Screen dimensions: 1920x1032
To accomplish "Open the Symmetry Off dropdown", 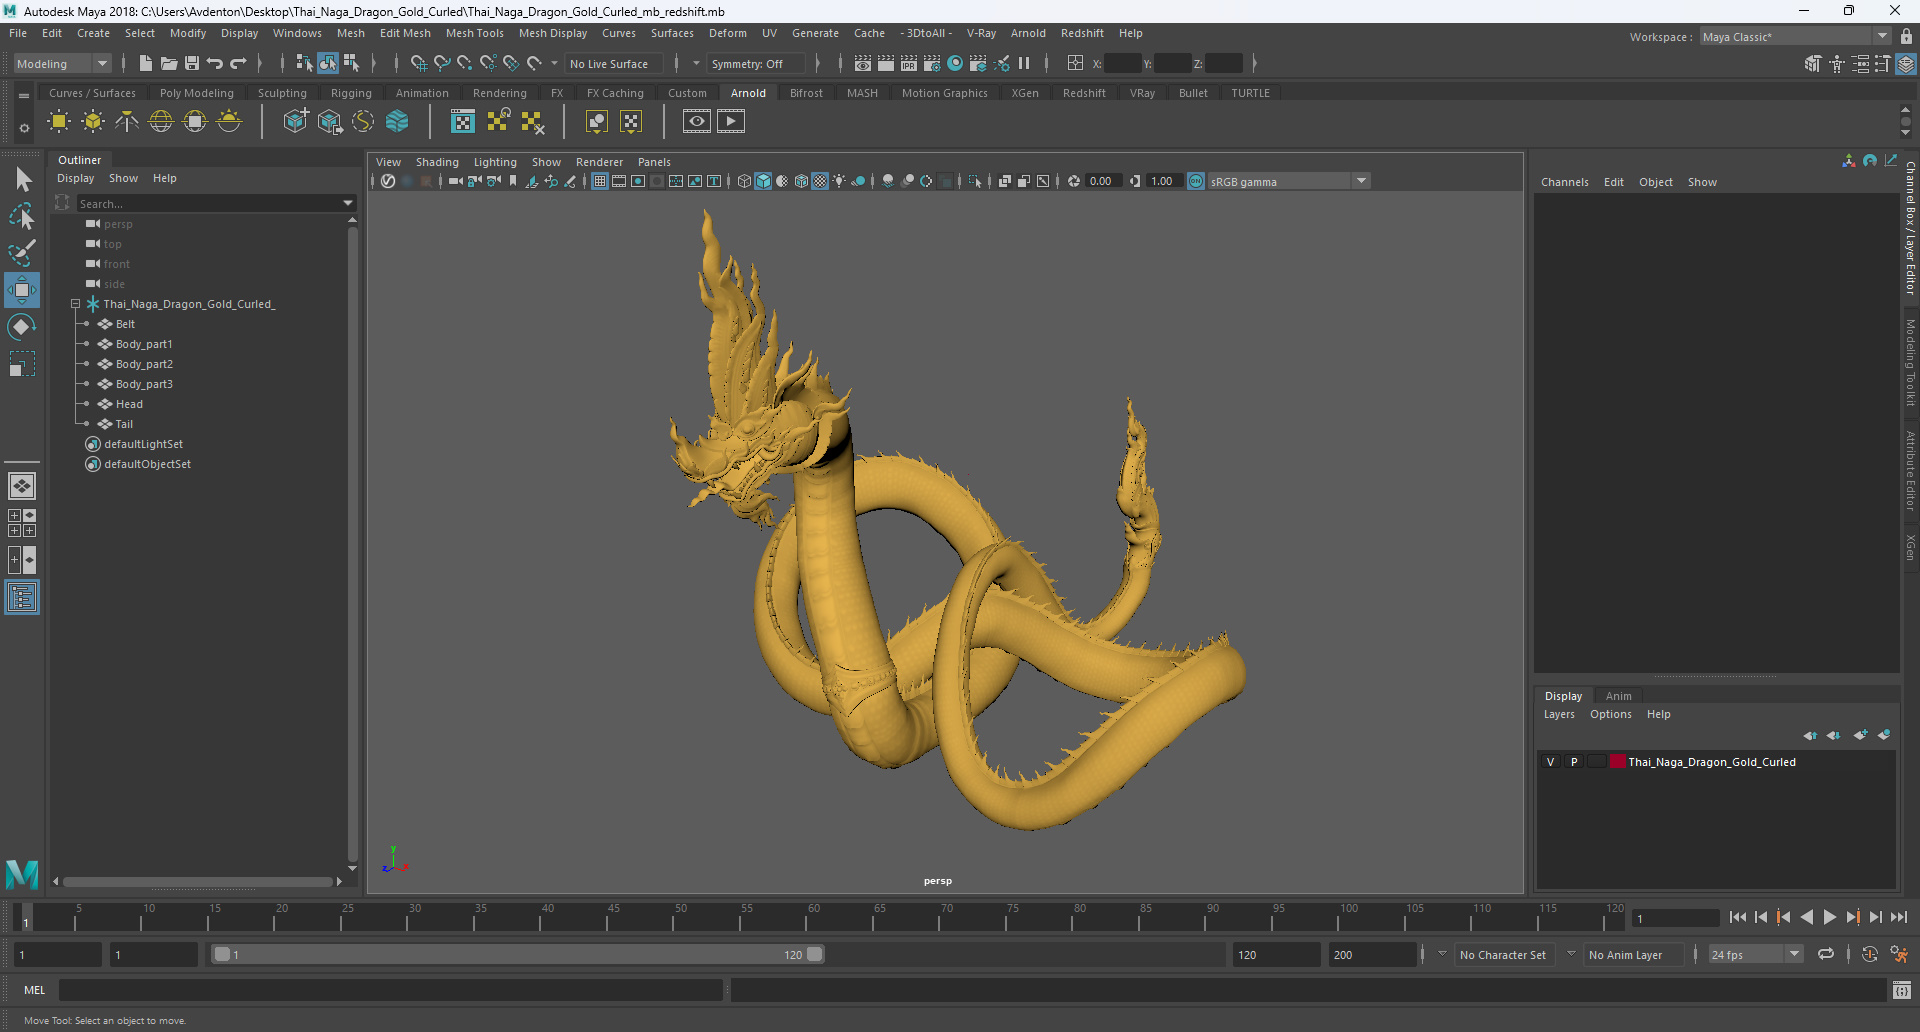I will 757,64.
